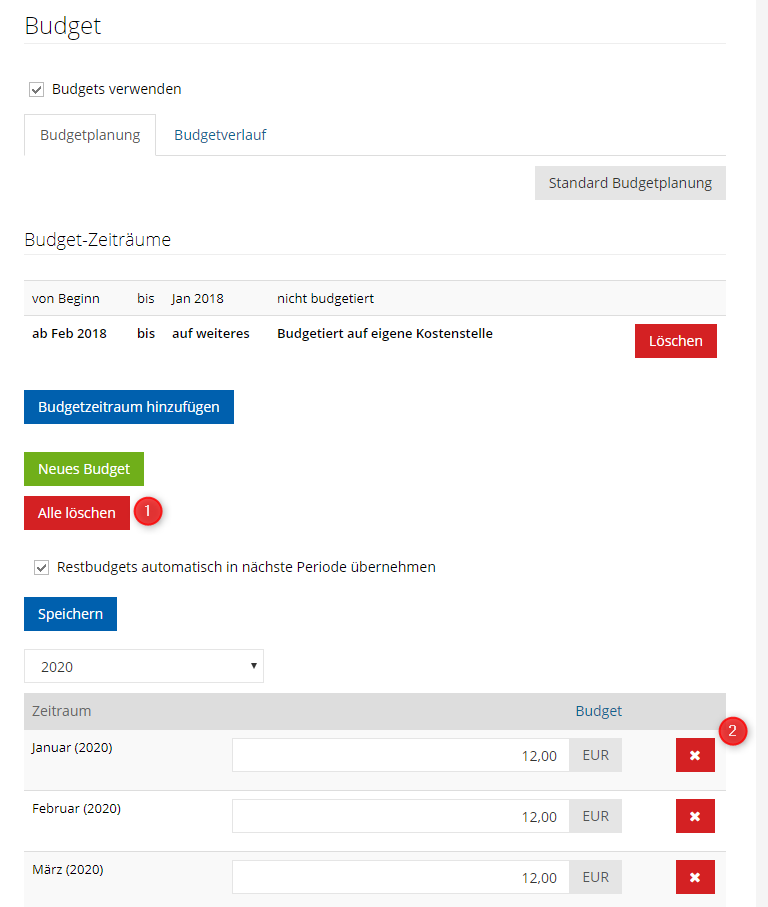Image resolution: width=768 pixels, height=907 pixels.
Task: Click Alle löschen to remove all budgets
Action: (77, 513)
